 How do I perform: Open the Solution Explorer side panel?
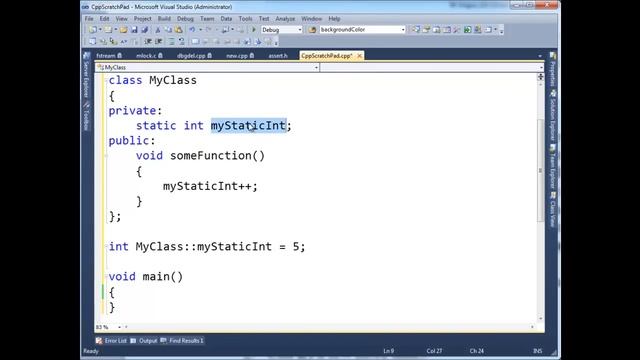pyautogui.click(x=553, y=115)
